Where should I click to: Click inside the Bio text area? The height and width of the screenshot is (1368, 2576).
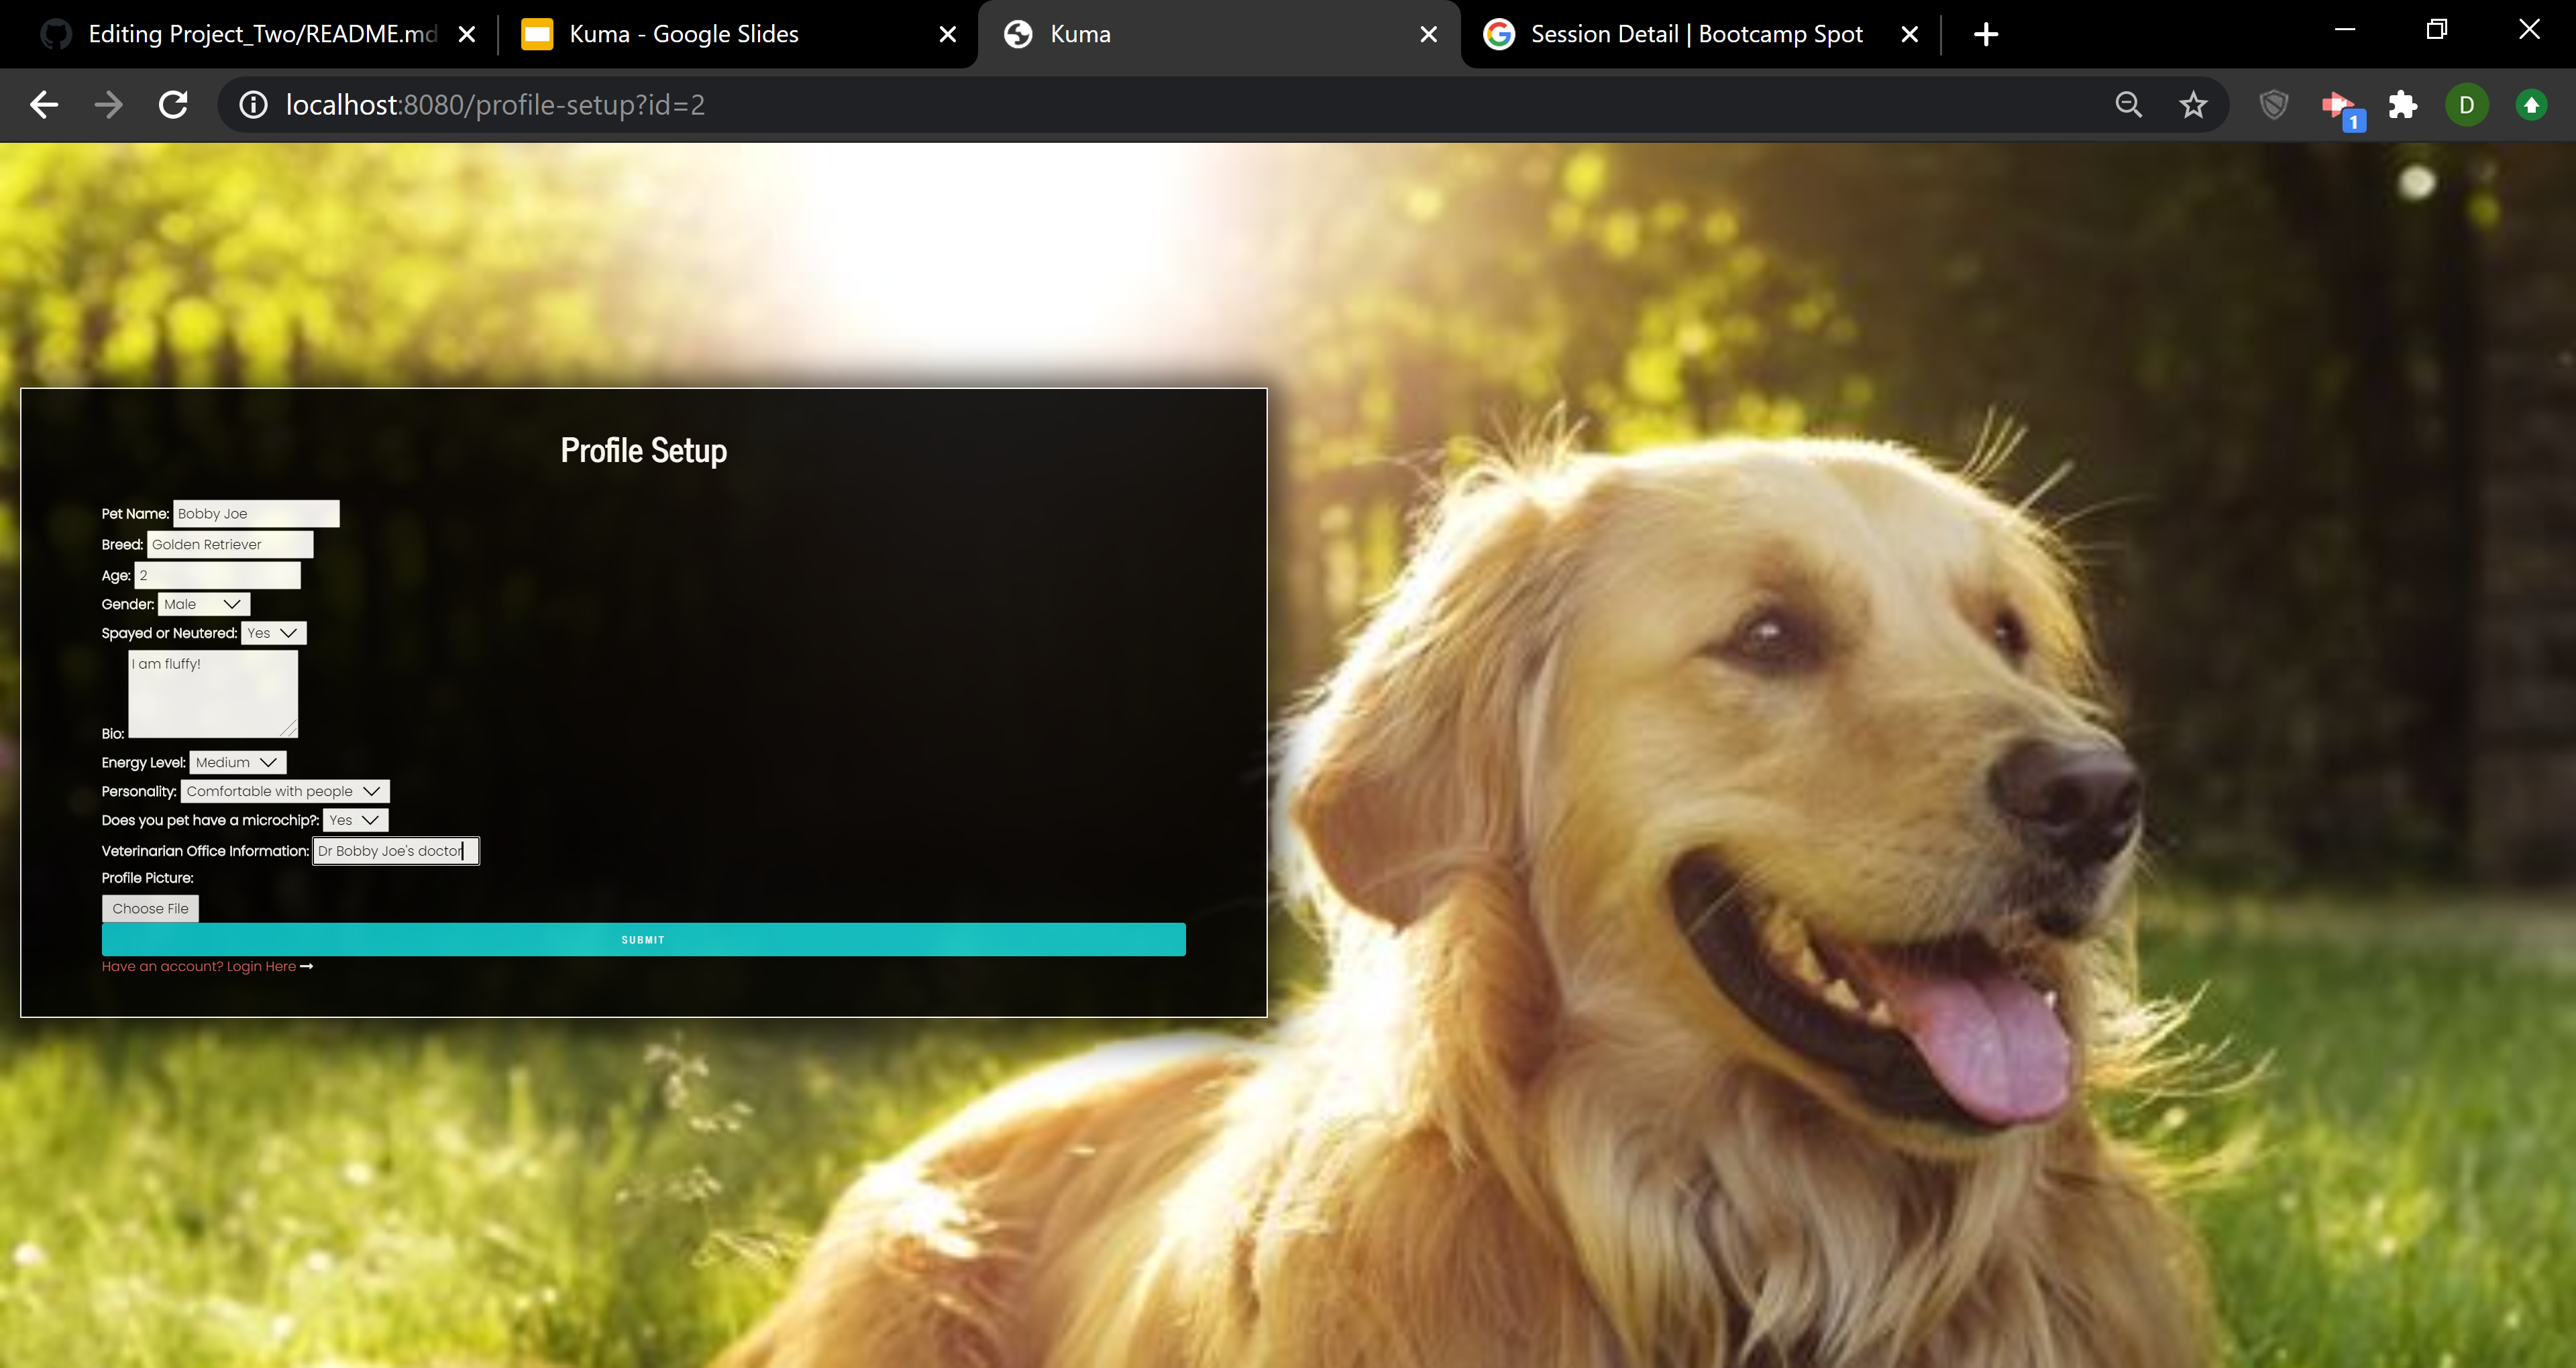coord(213,694)
